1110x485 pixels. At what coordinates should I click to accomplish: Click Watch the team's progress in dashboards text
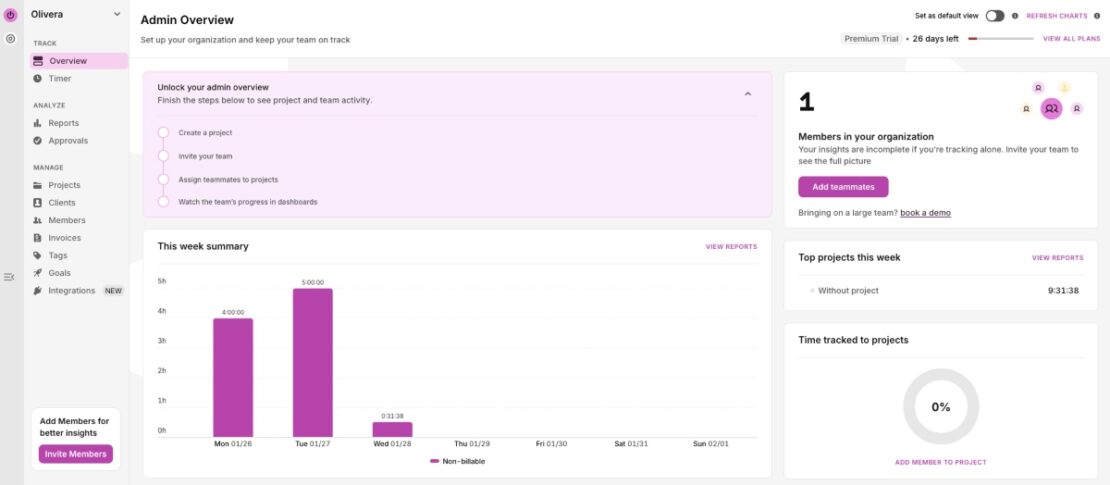pos(248,202)
